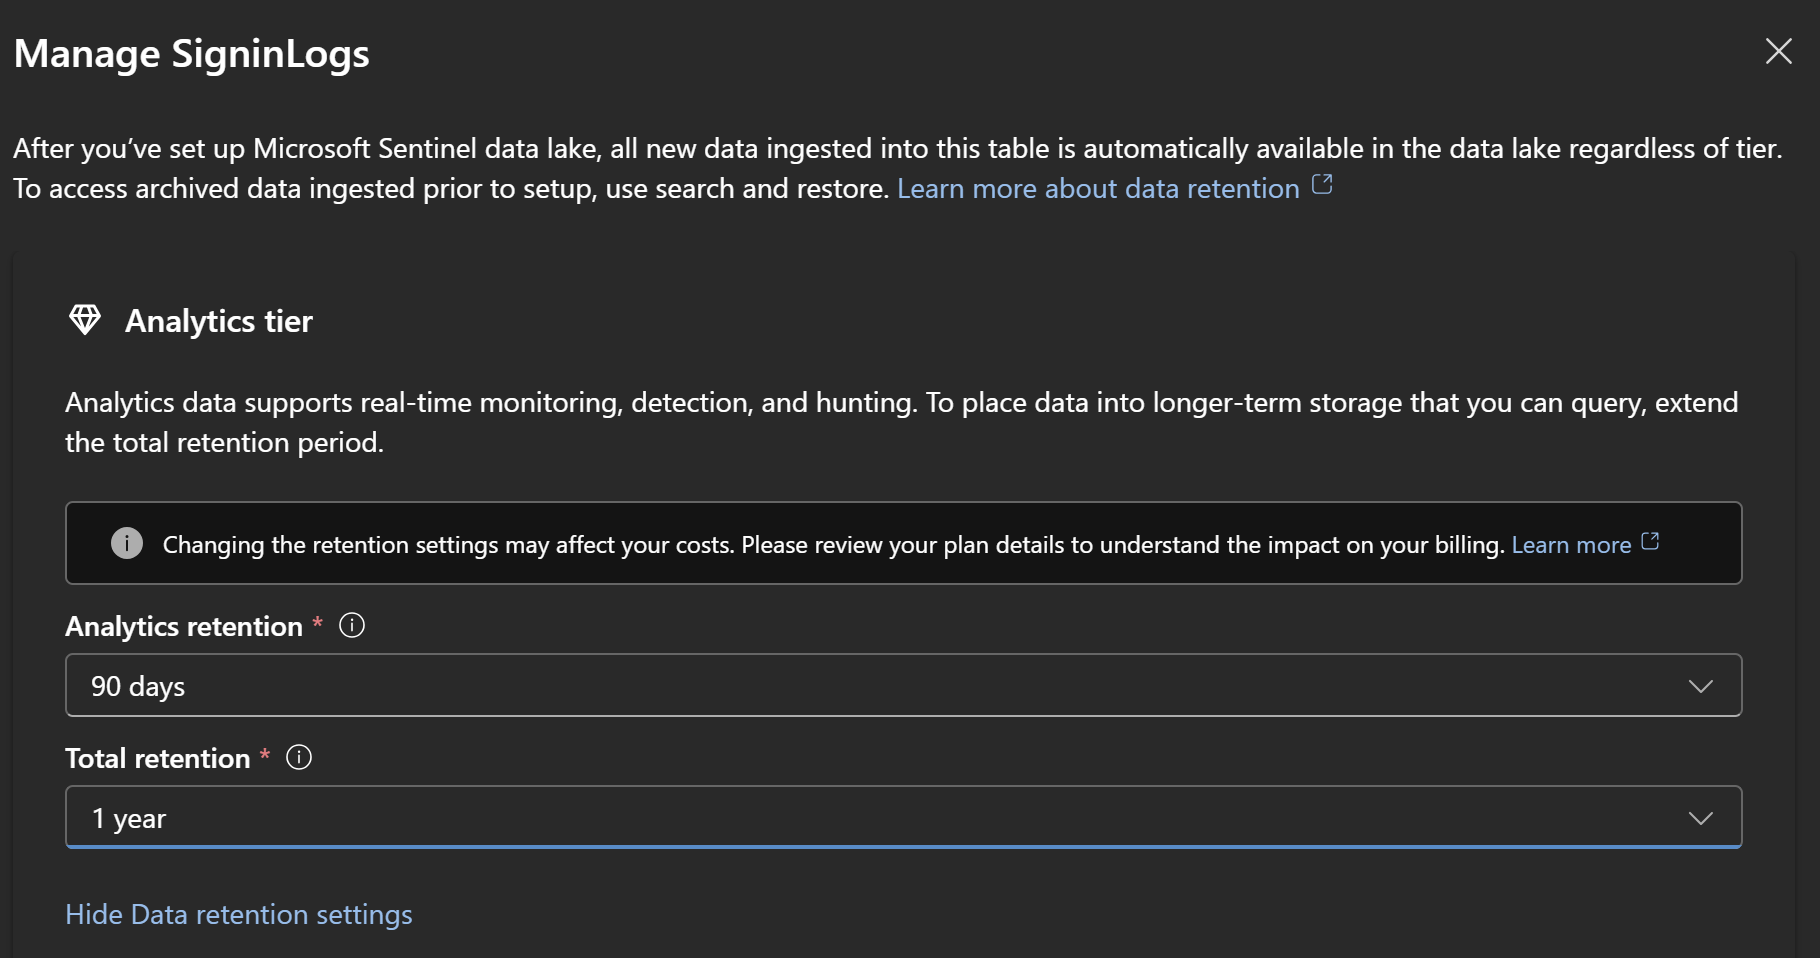Open the Total retention 1 year dropdown
The width and height of the screenshot is (1820, 958).
[x=880, y=818]
